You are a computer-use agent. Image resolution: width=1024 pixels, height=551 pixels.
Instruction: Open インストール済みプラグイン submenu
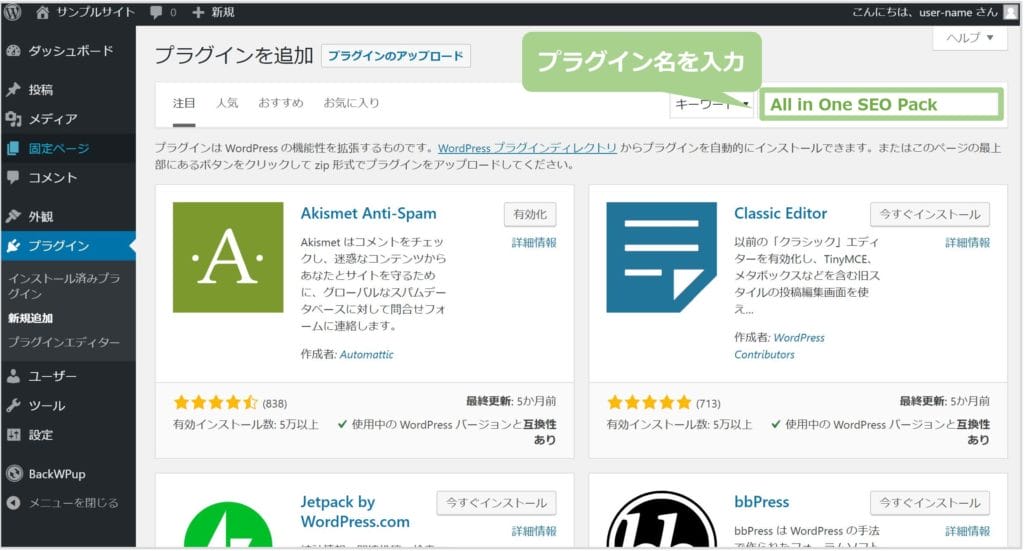(x=64, y=286)
